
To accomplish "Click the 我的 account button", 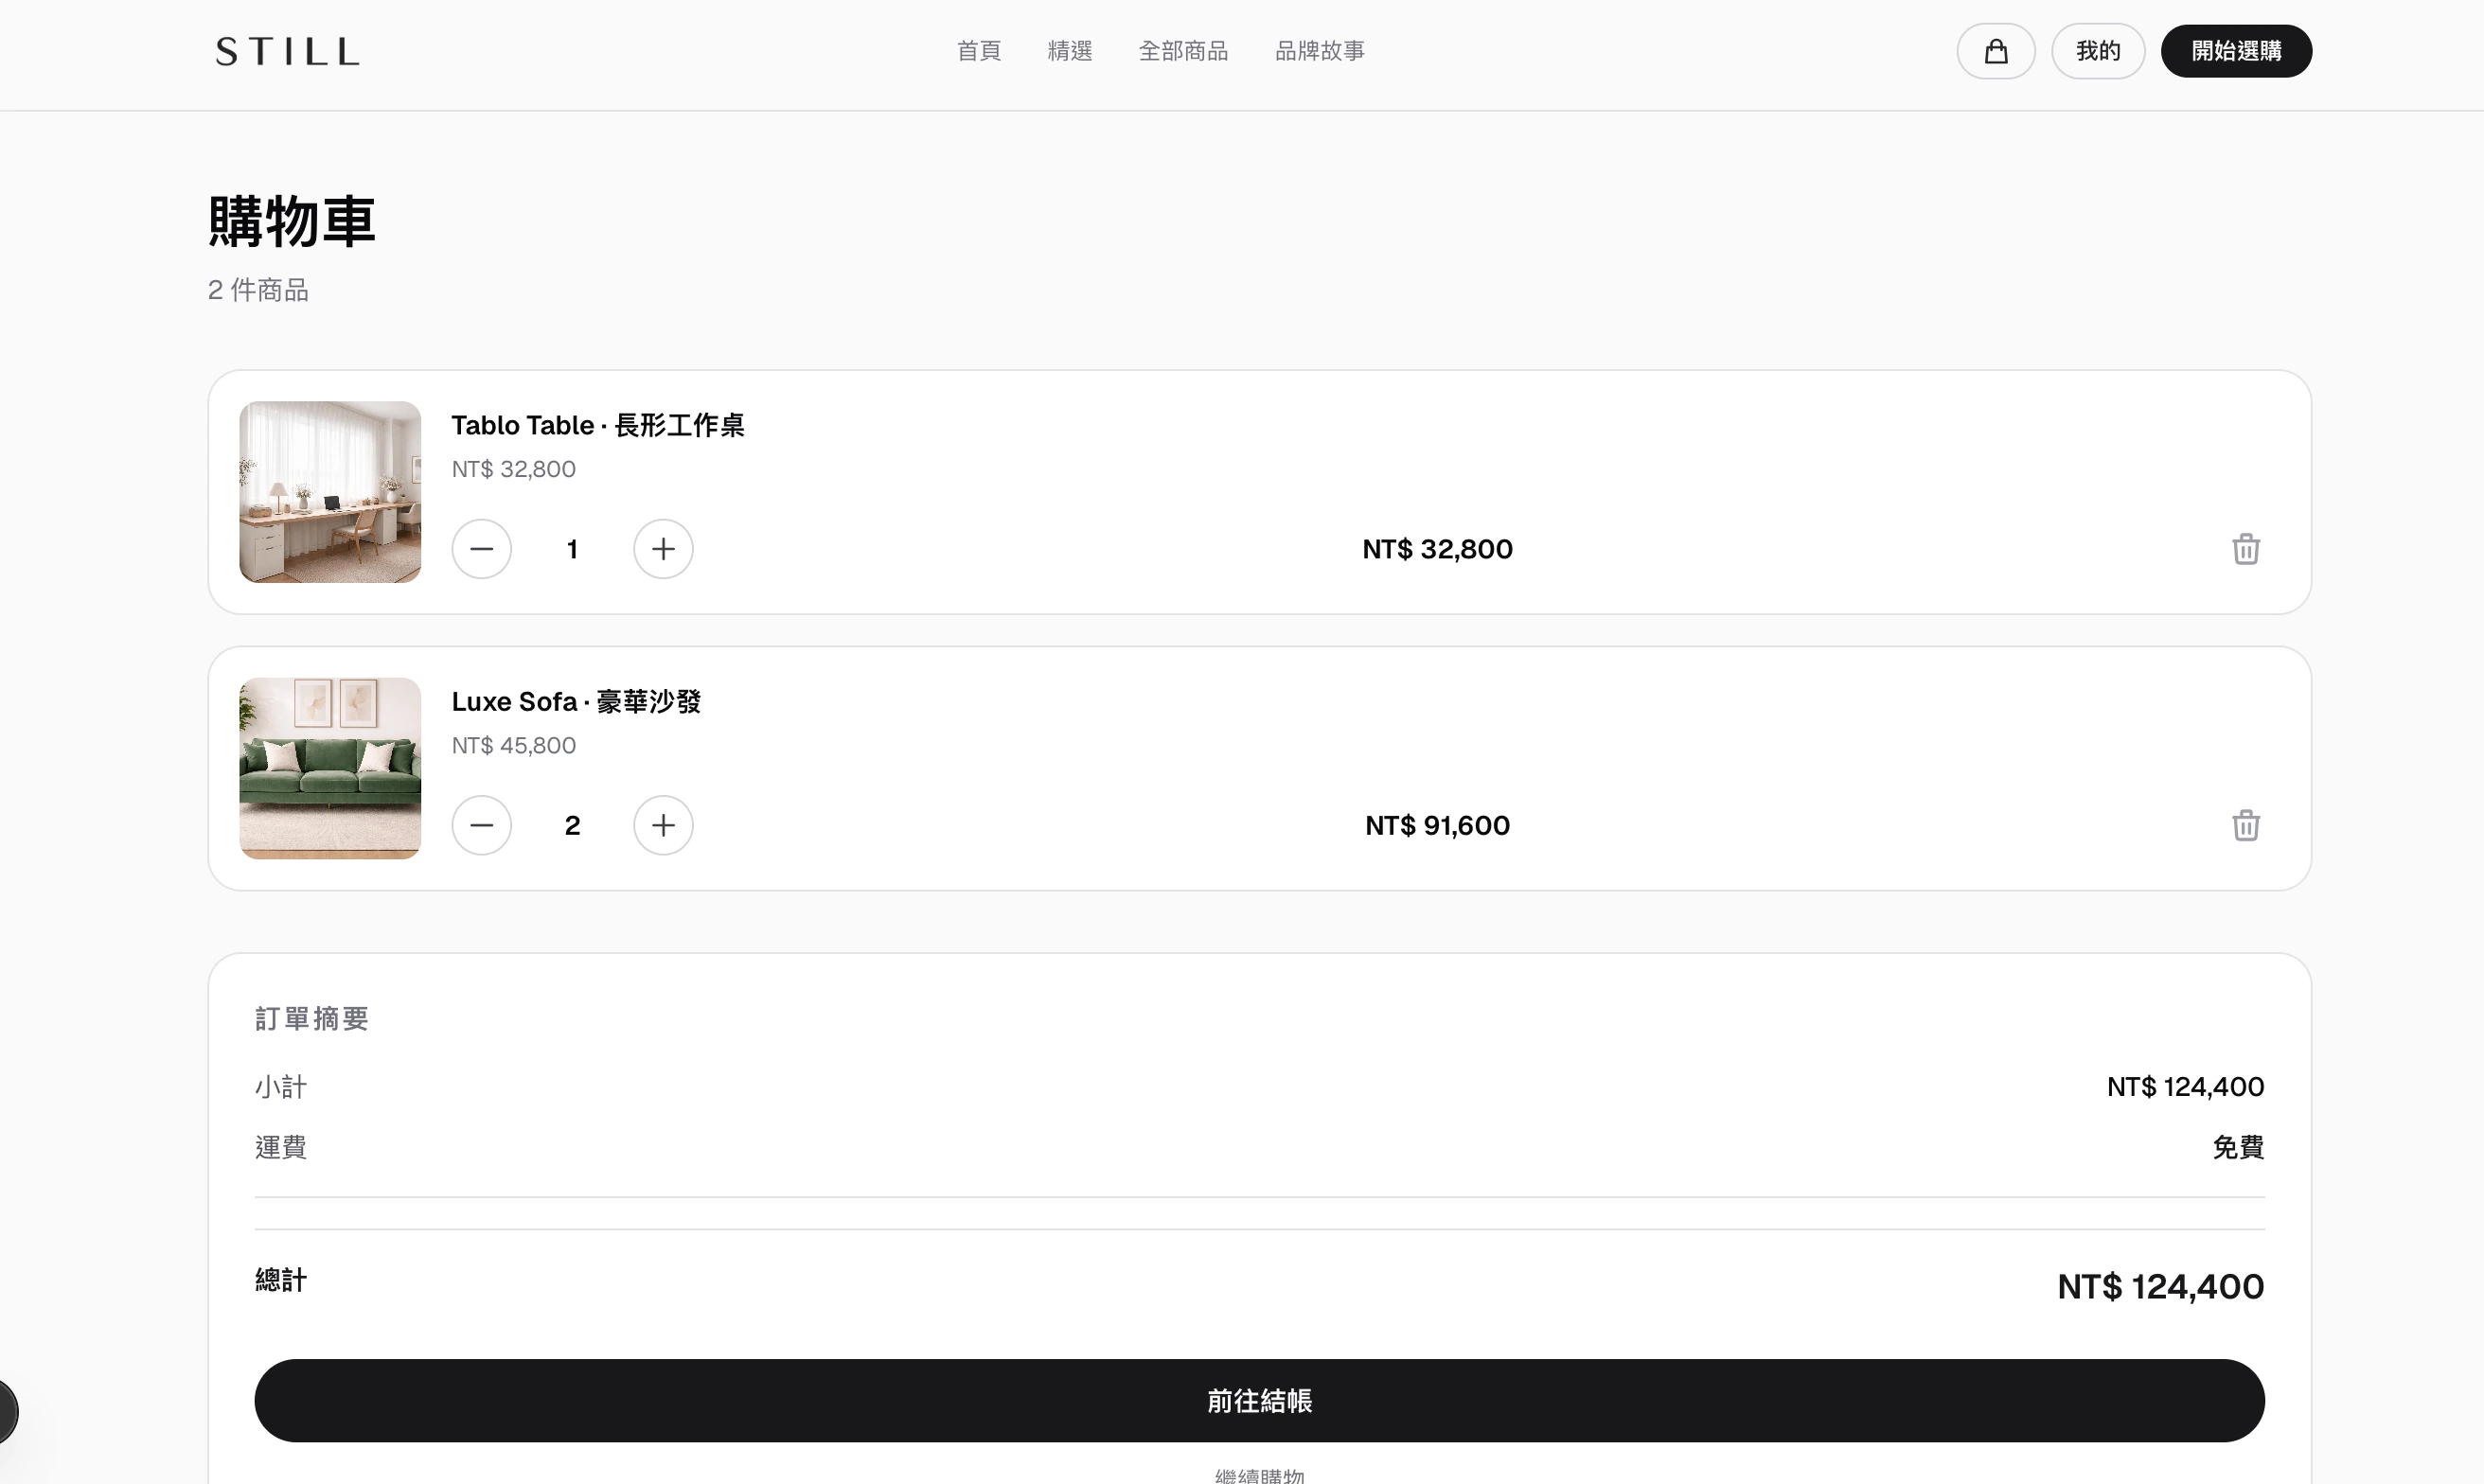I will click(2097, 51).
